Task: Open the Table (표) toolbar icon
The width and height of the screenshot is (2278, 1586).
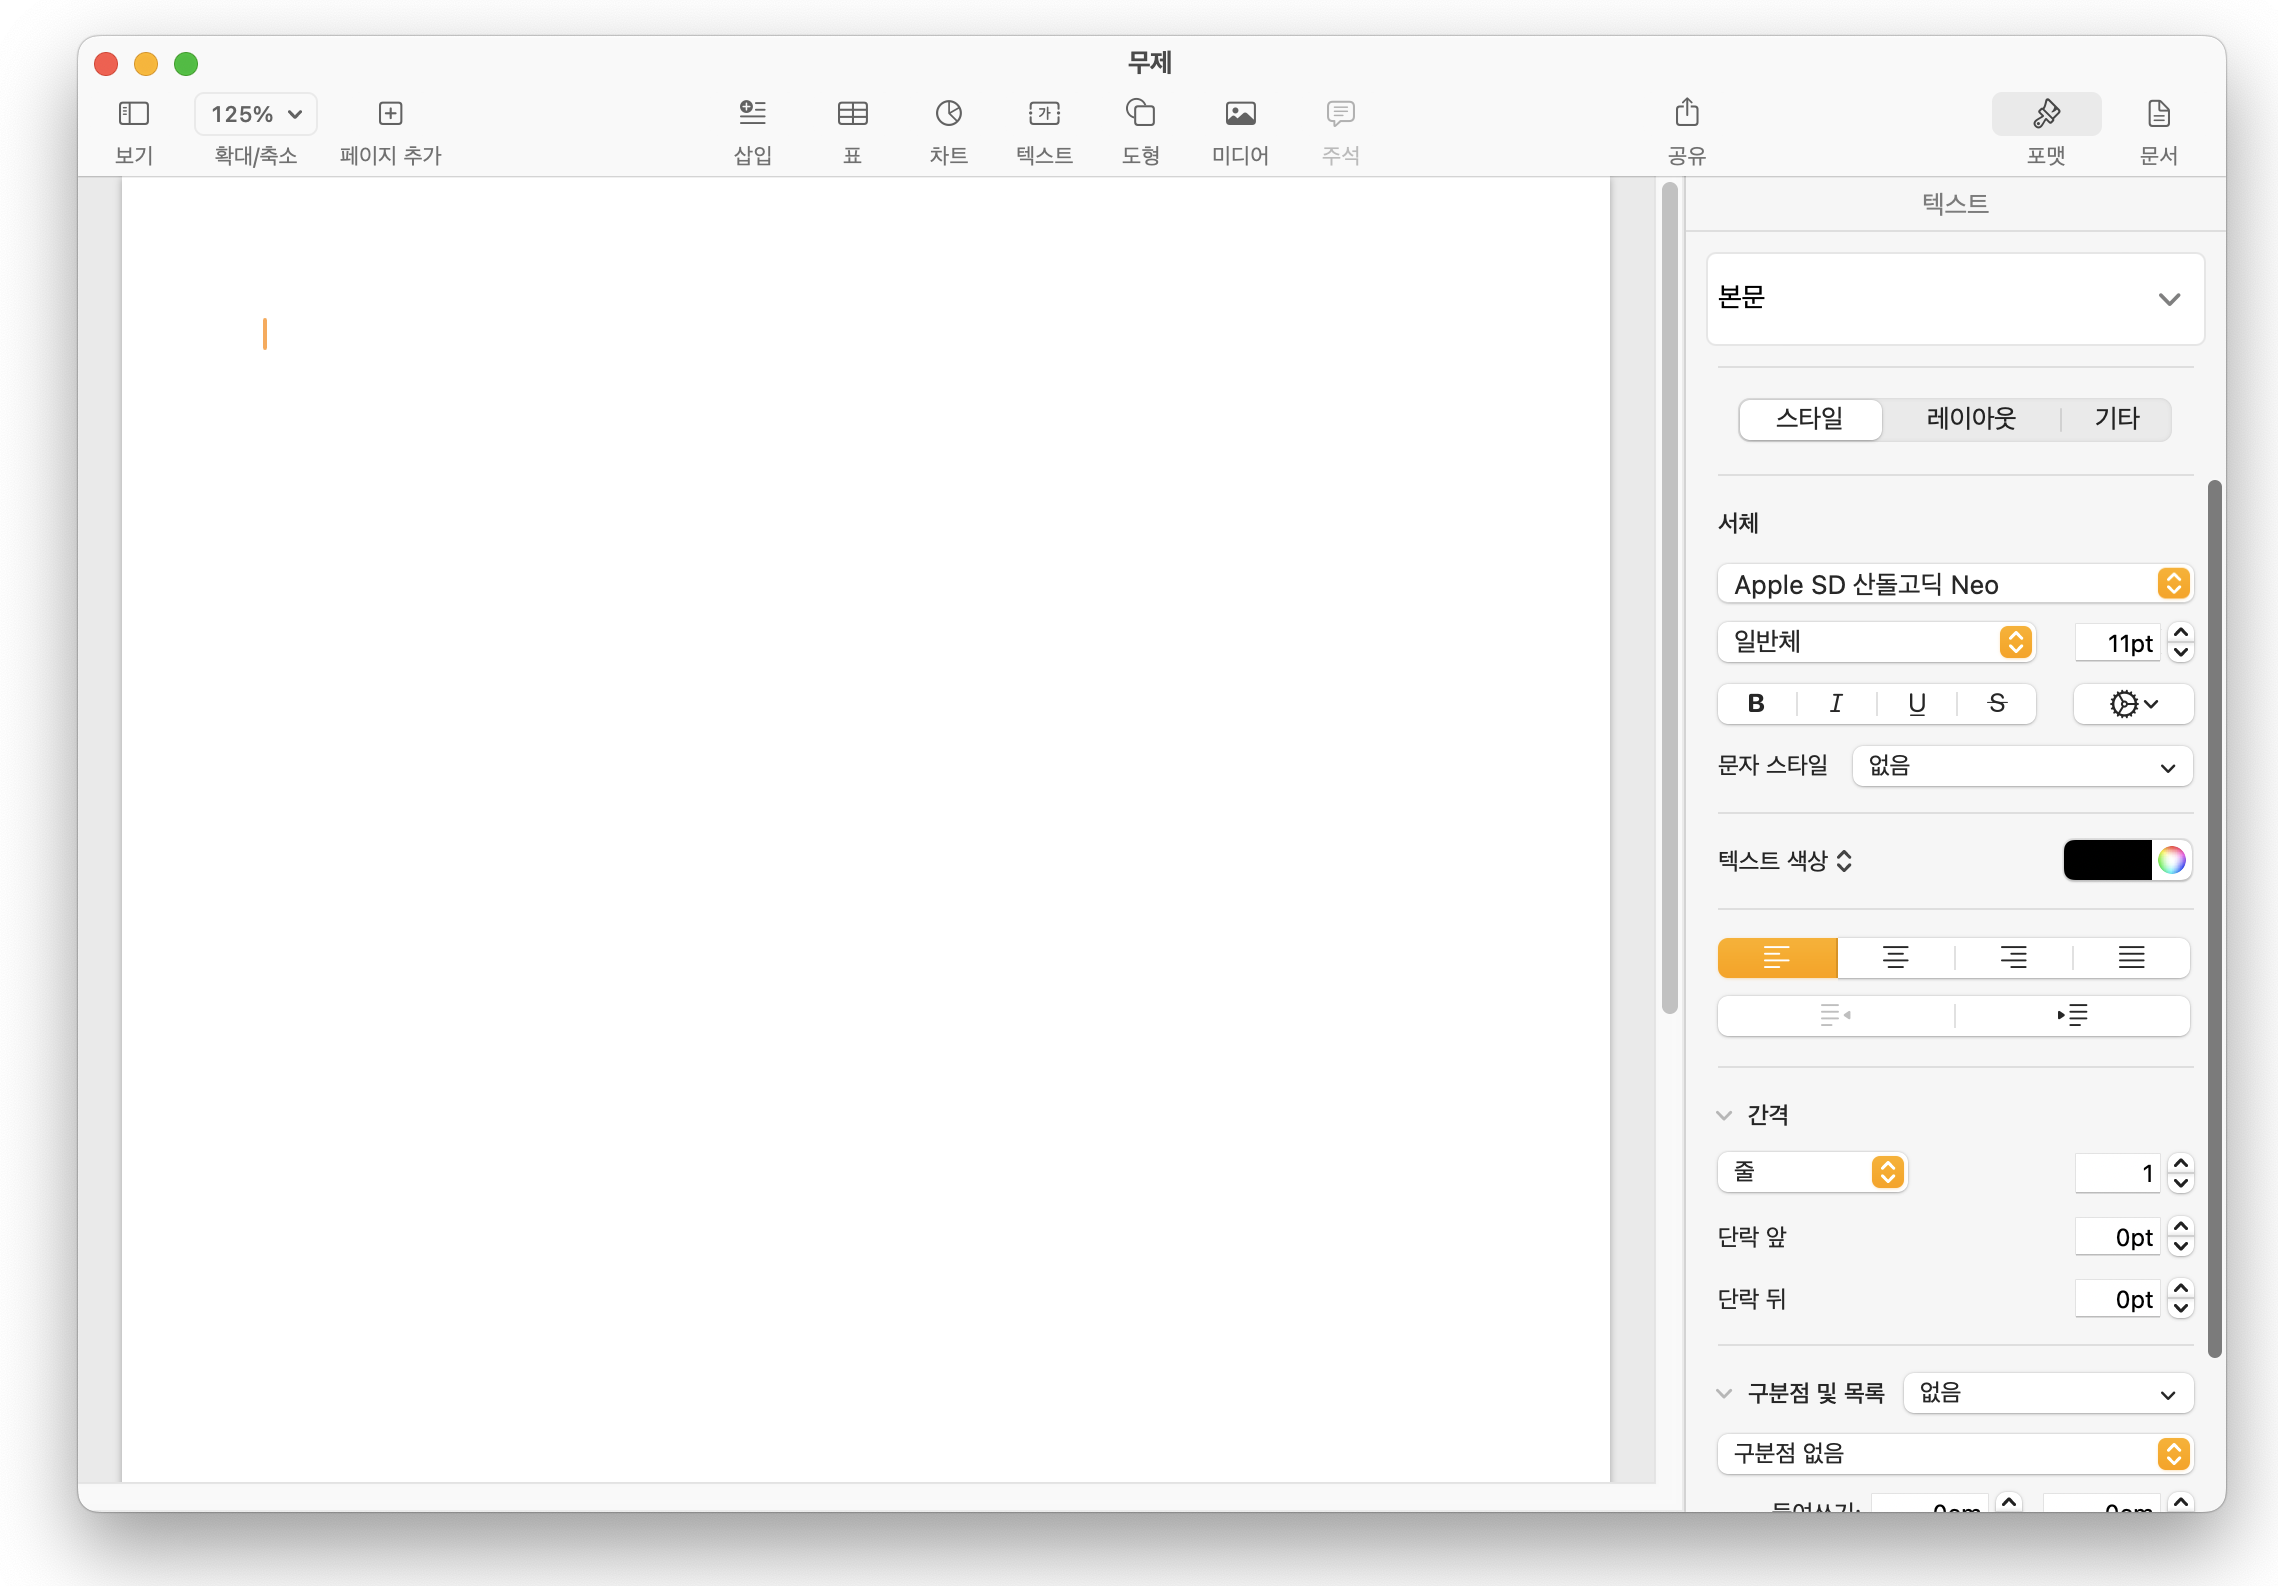Action: click(852, 113)
